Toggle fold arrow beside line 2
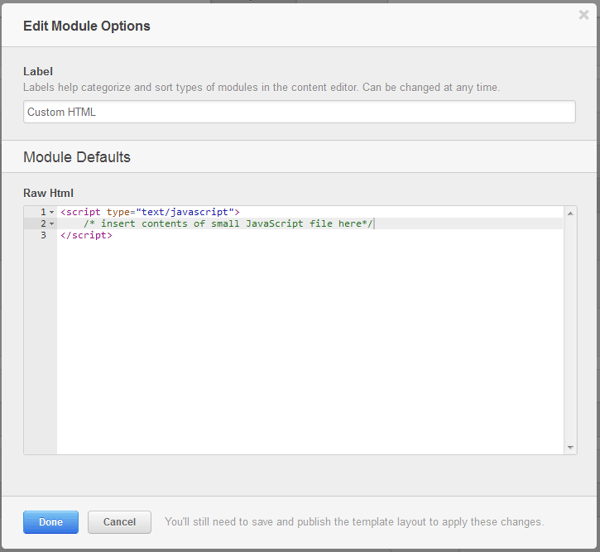 (x=52, y=224)
